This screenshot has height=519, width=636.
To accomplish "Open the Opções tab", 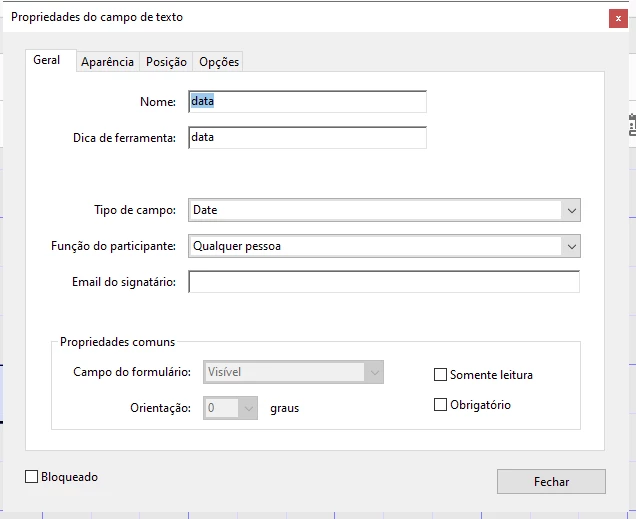I will pyautogui.click(x=218, y=62).
